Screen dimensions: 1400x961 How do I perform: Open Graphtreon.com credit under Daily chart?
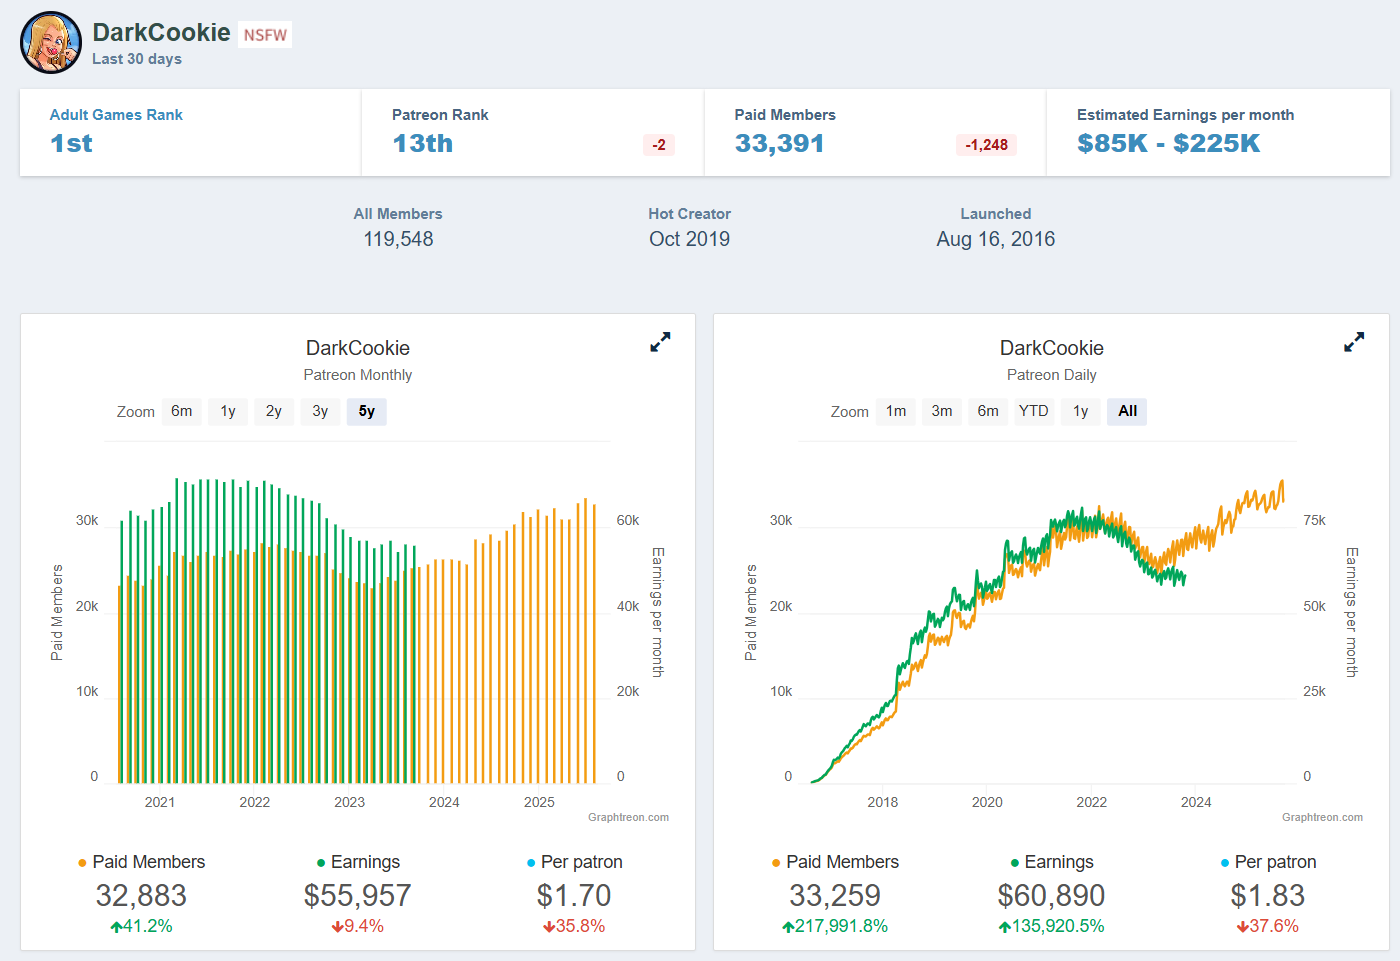[1322, 817]
